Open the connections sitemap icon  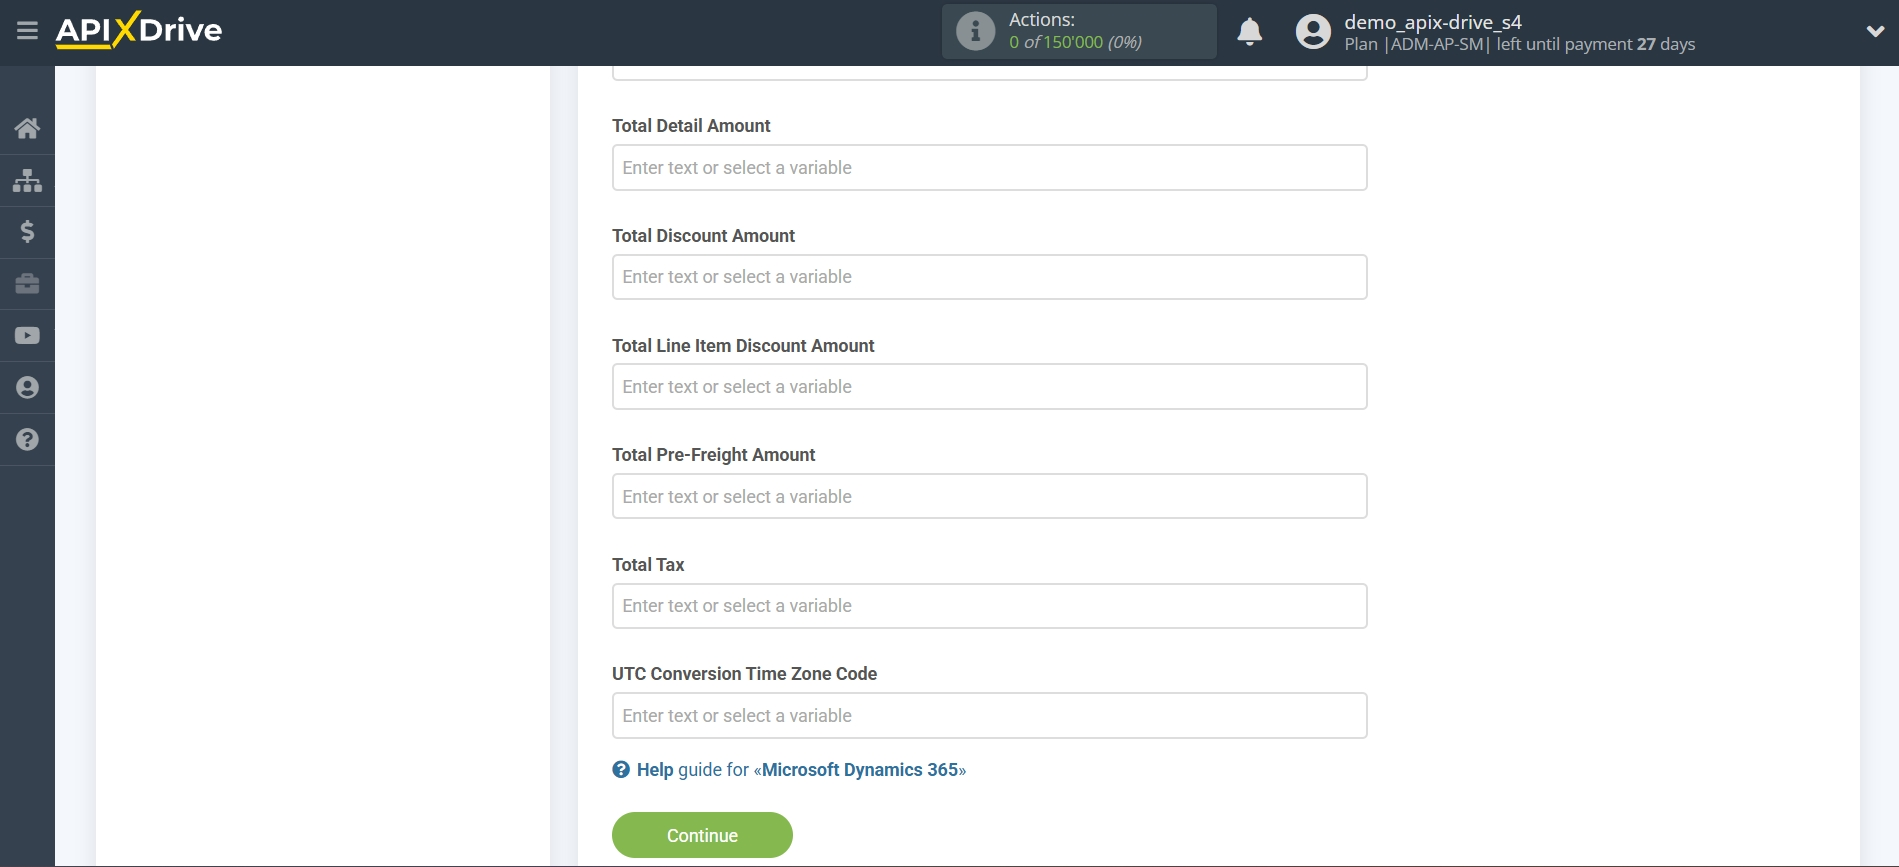pos(27,180)
